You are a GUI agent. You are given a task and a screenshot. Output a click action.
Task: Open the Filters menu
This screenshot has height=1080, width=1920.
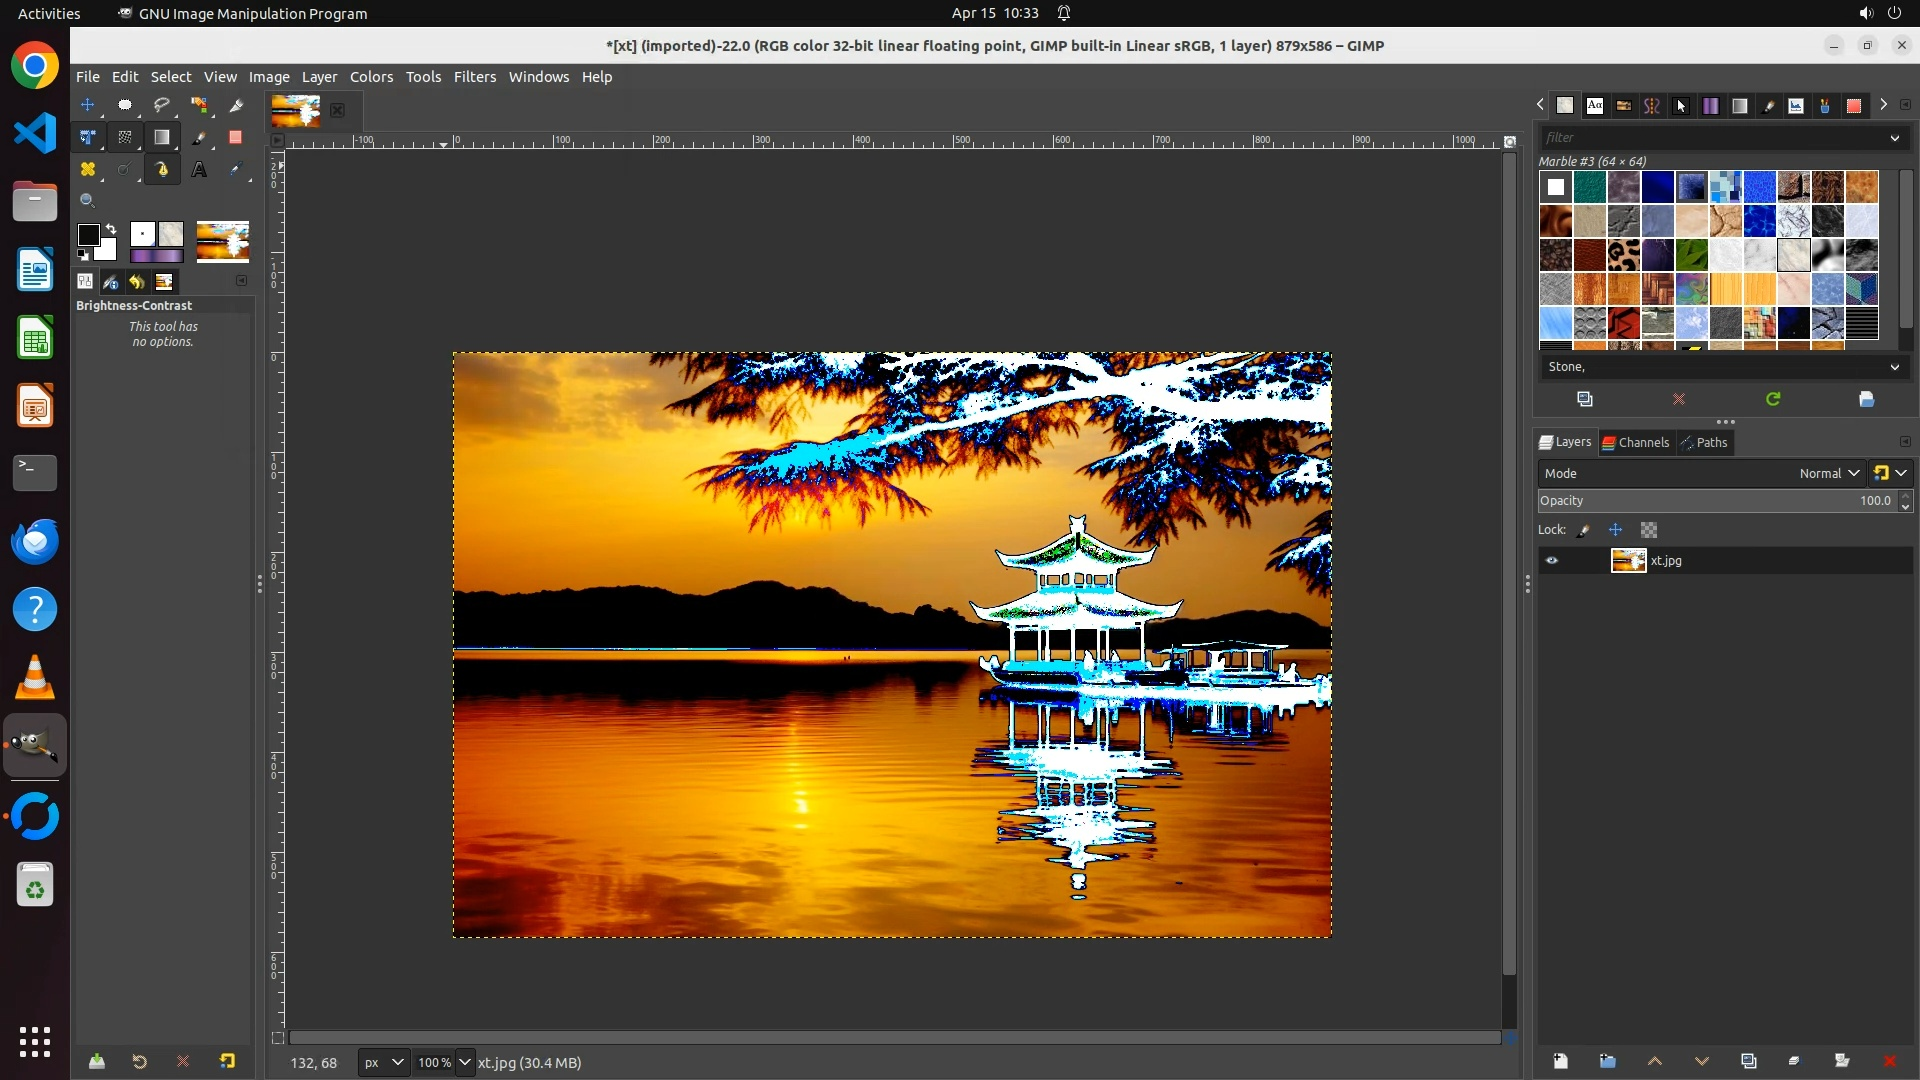(474, 77)
